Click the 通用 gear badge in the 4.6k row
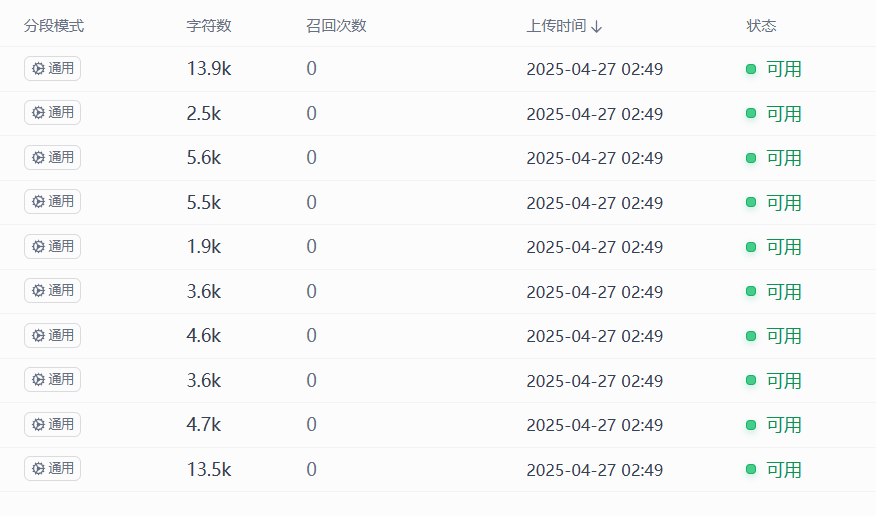Image resolution: width=876 pixels, height=516 pixels. pos(53,335)
